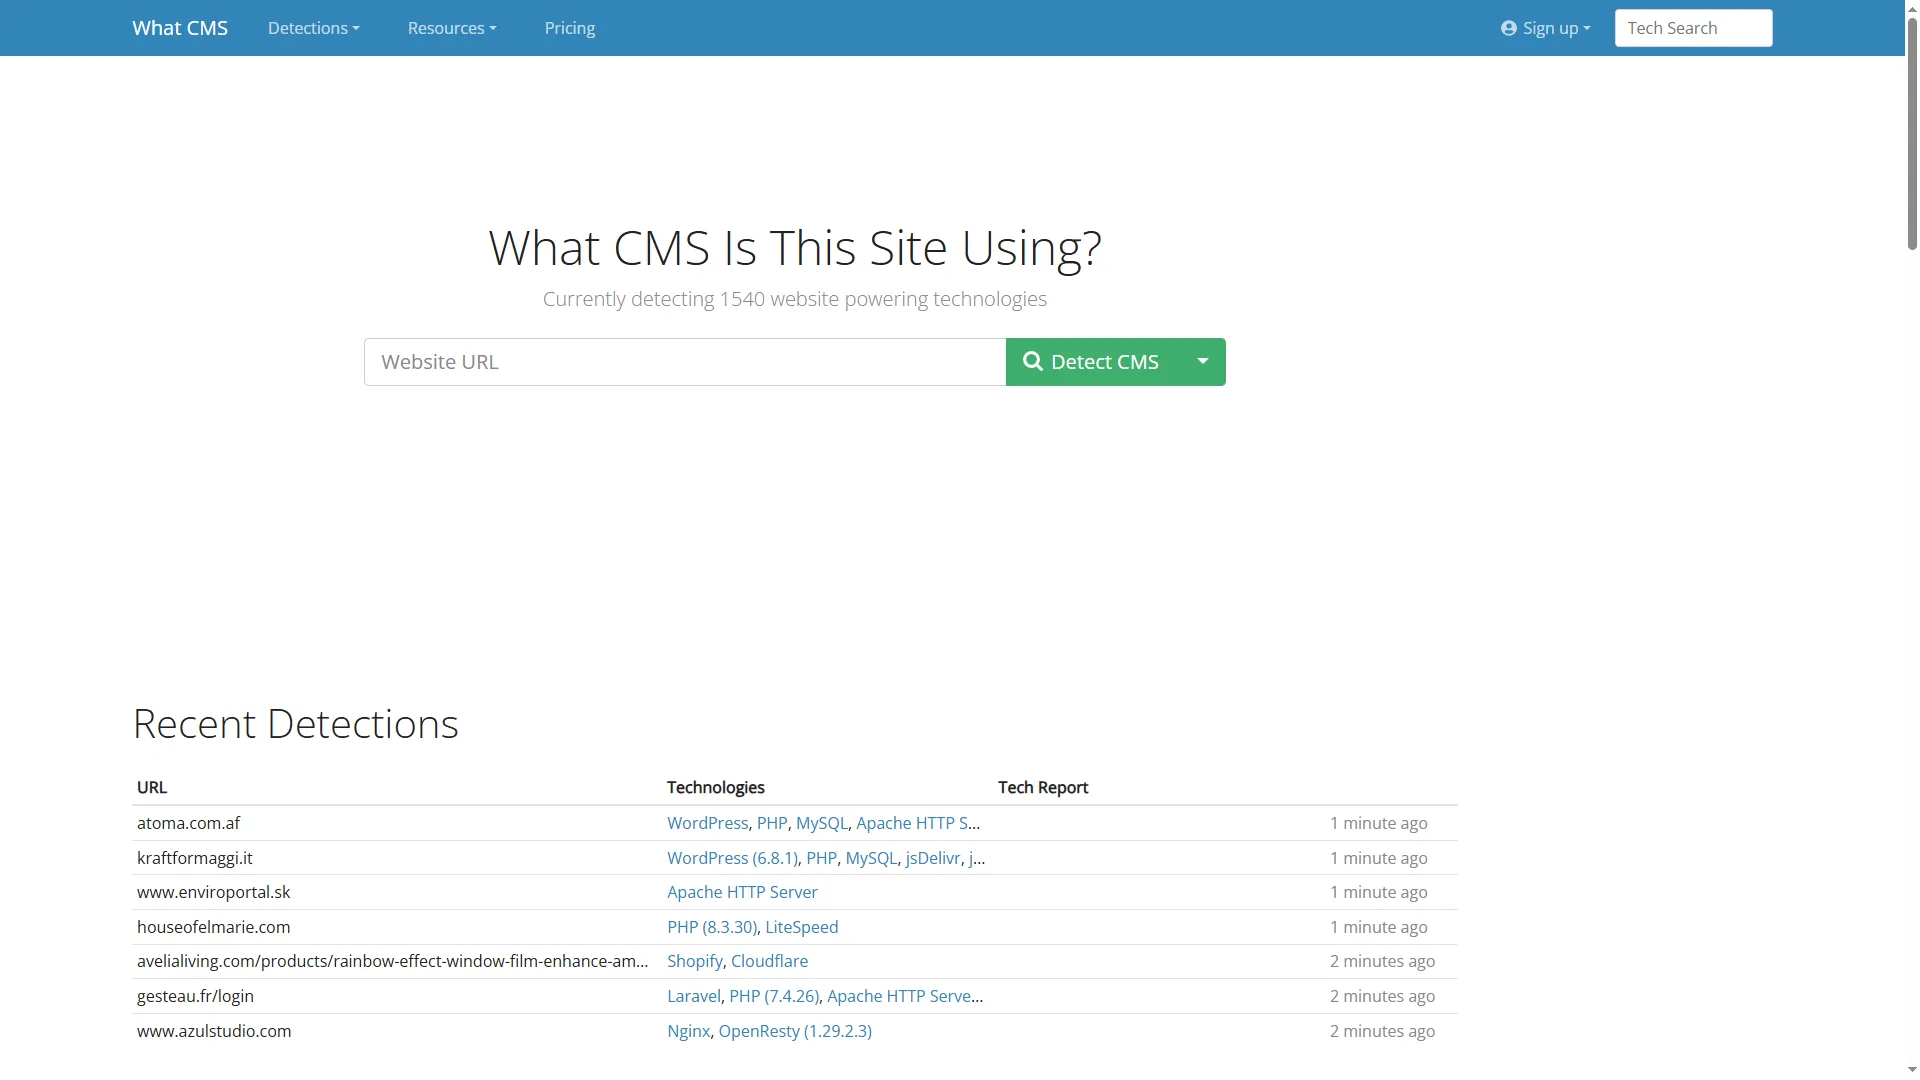
Task: Expand the Resources dropdown menu
Action: point(452,28)
